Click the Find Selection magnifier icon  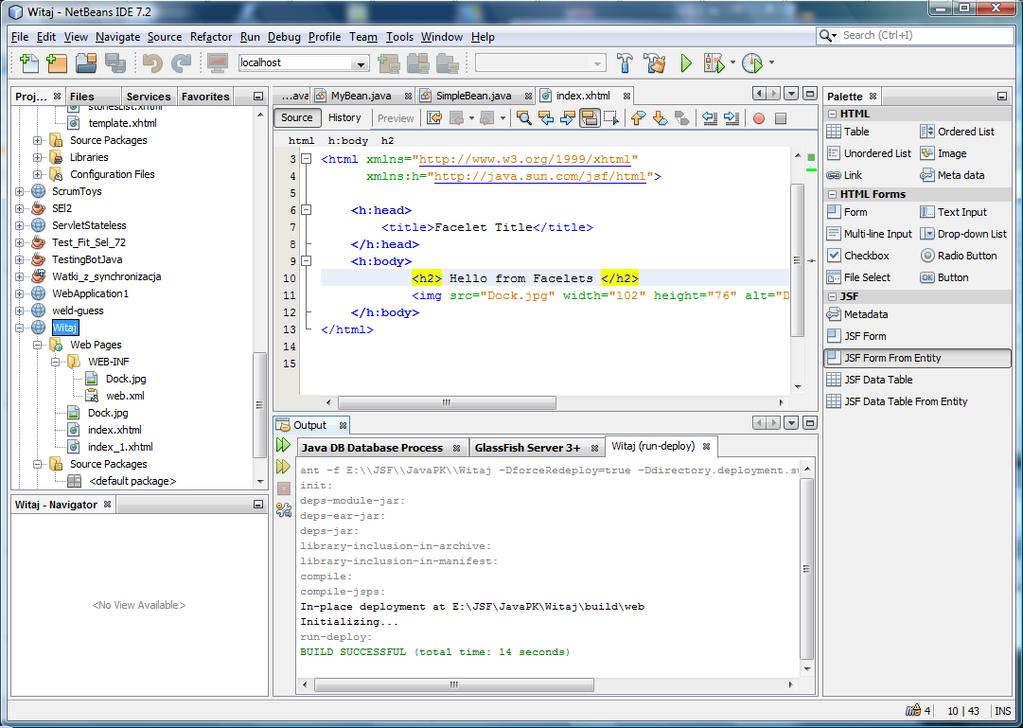523,118
